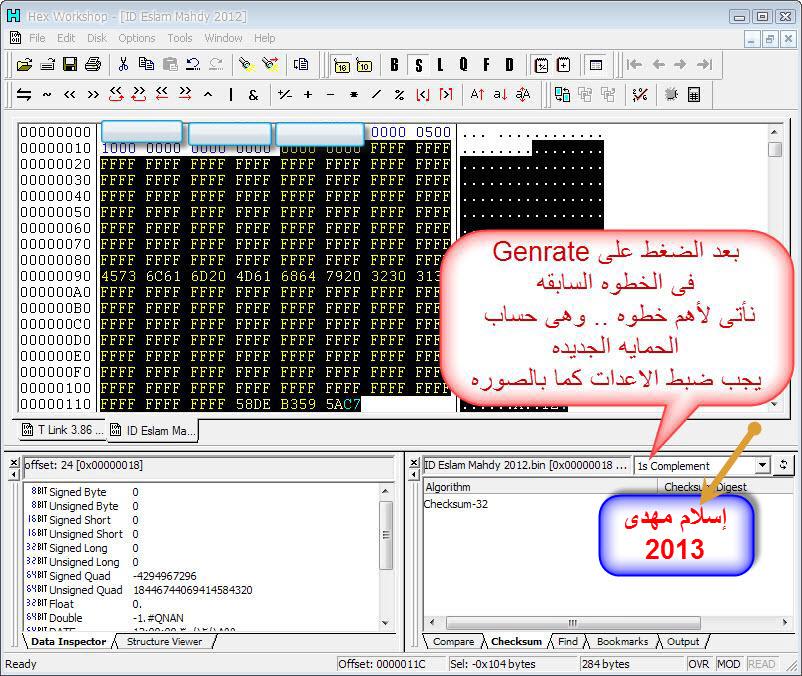Open the File menu

37,38
